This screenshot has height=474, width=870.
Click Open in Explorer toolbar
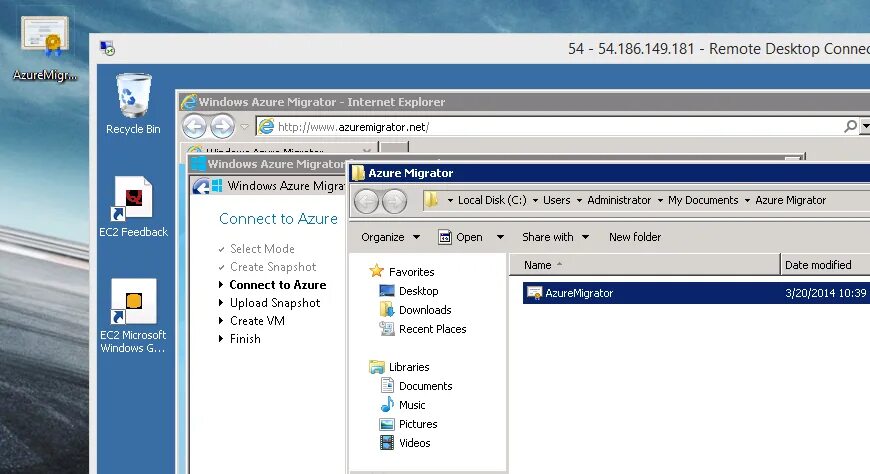460,237
